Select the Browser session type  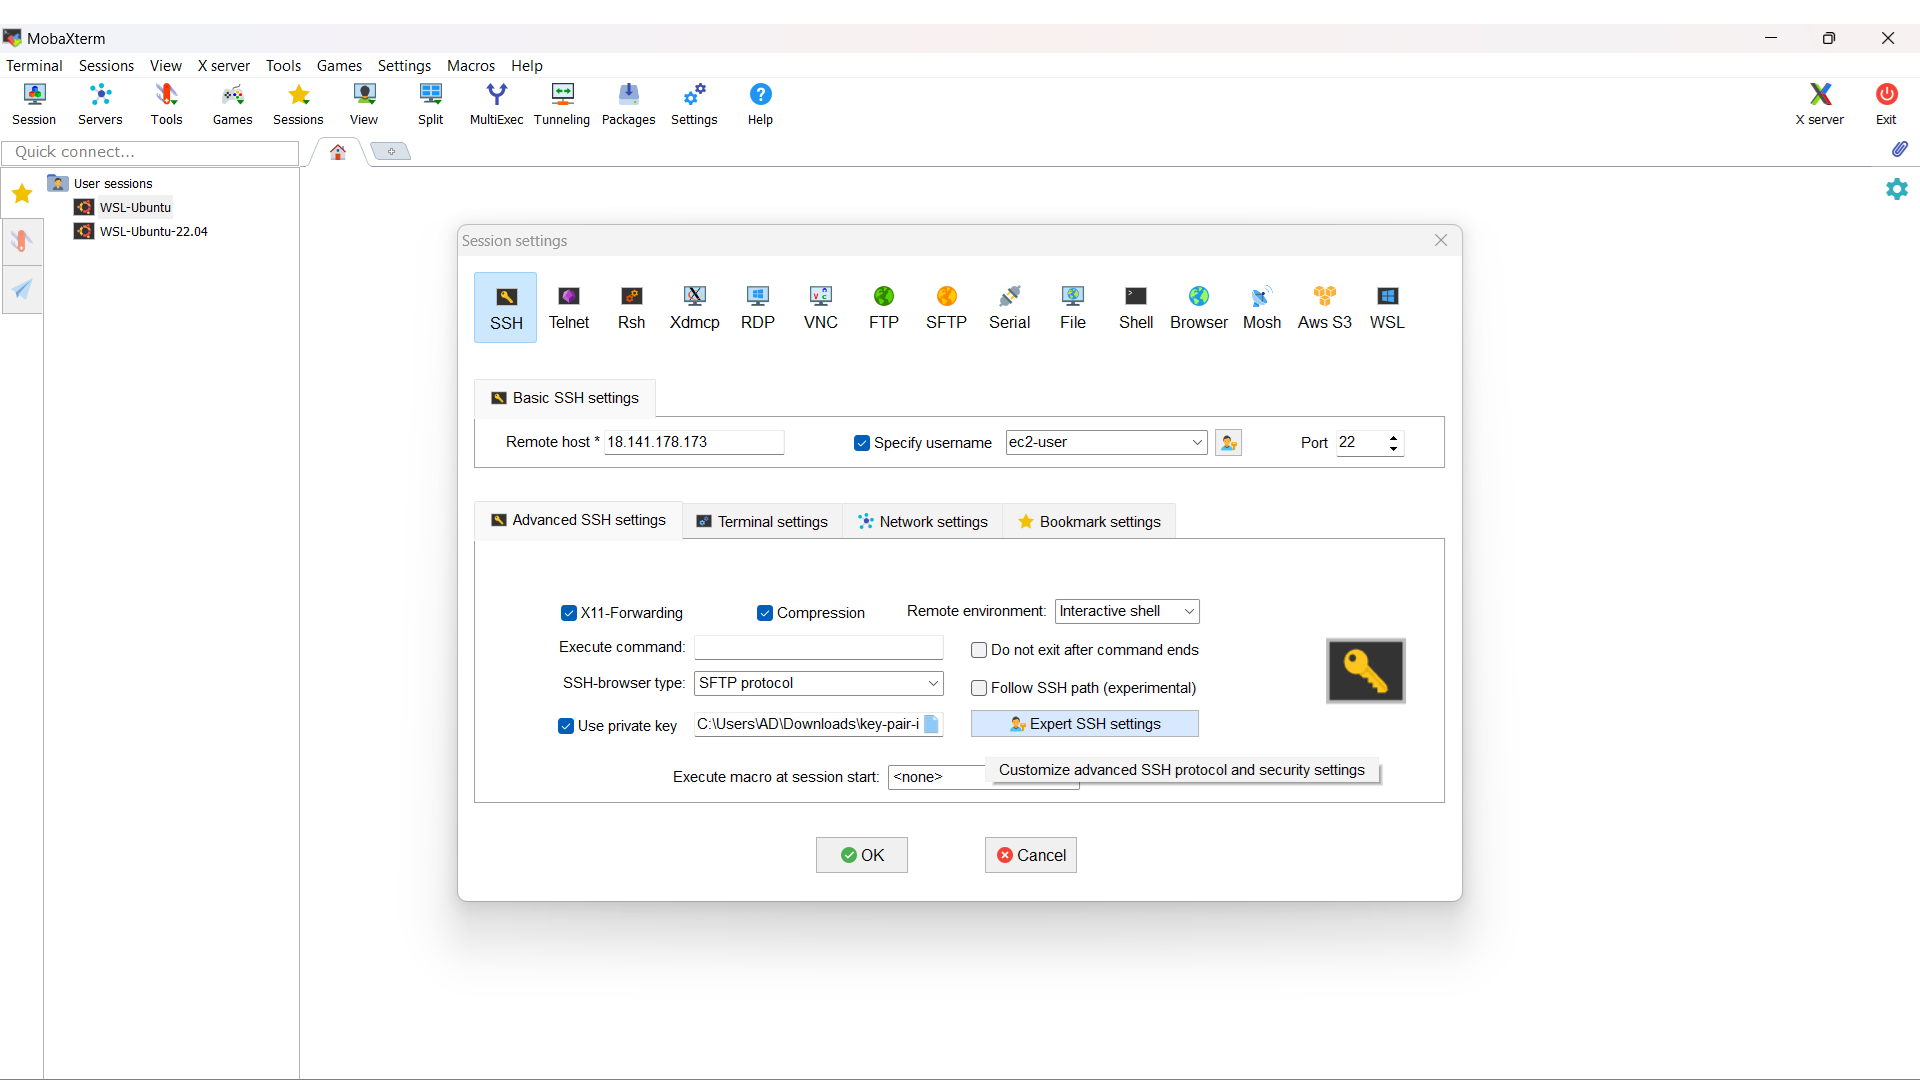tap(1198, 308)
